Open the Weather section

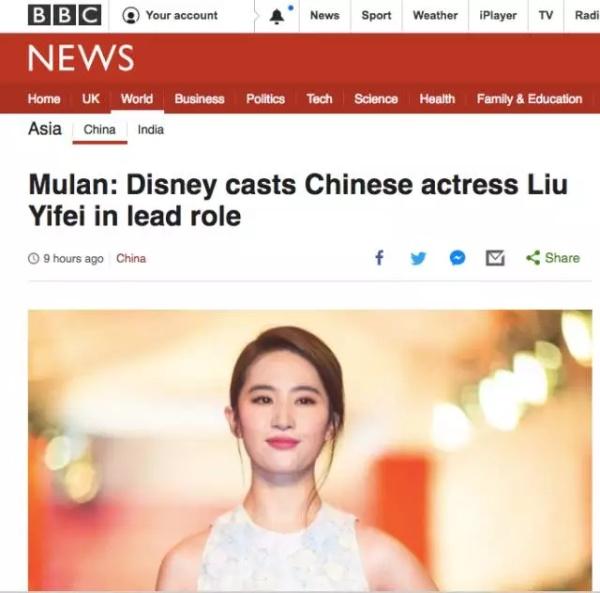click(435, 15)
